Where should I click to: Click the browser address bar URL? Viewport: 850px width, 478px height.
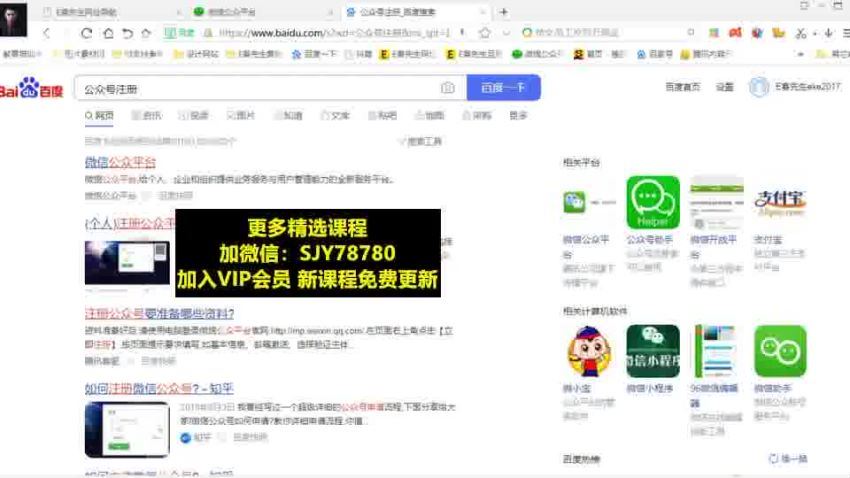(x=333, y=33)
